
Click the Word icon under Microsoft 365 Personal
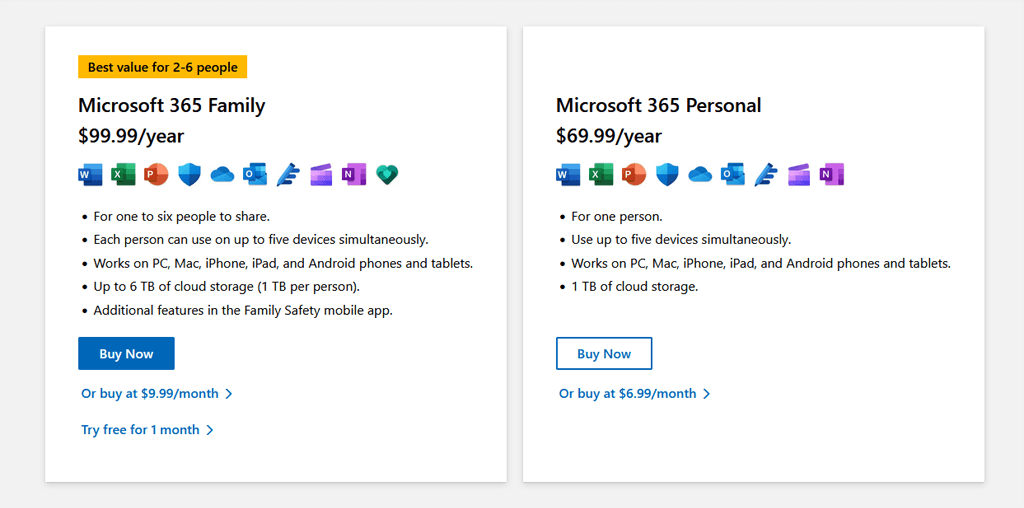click(x=568, y=175)
